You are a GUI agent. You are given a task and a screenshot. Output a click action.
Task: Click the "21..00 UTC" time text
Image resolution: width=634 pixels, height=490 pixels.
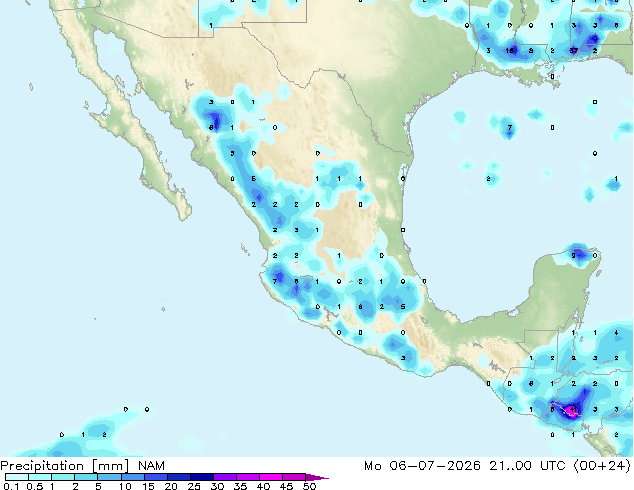527,466
